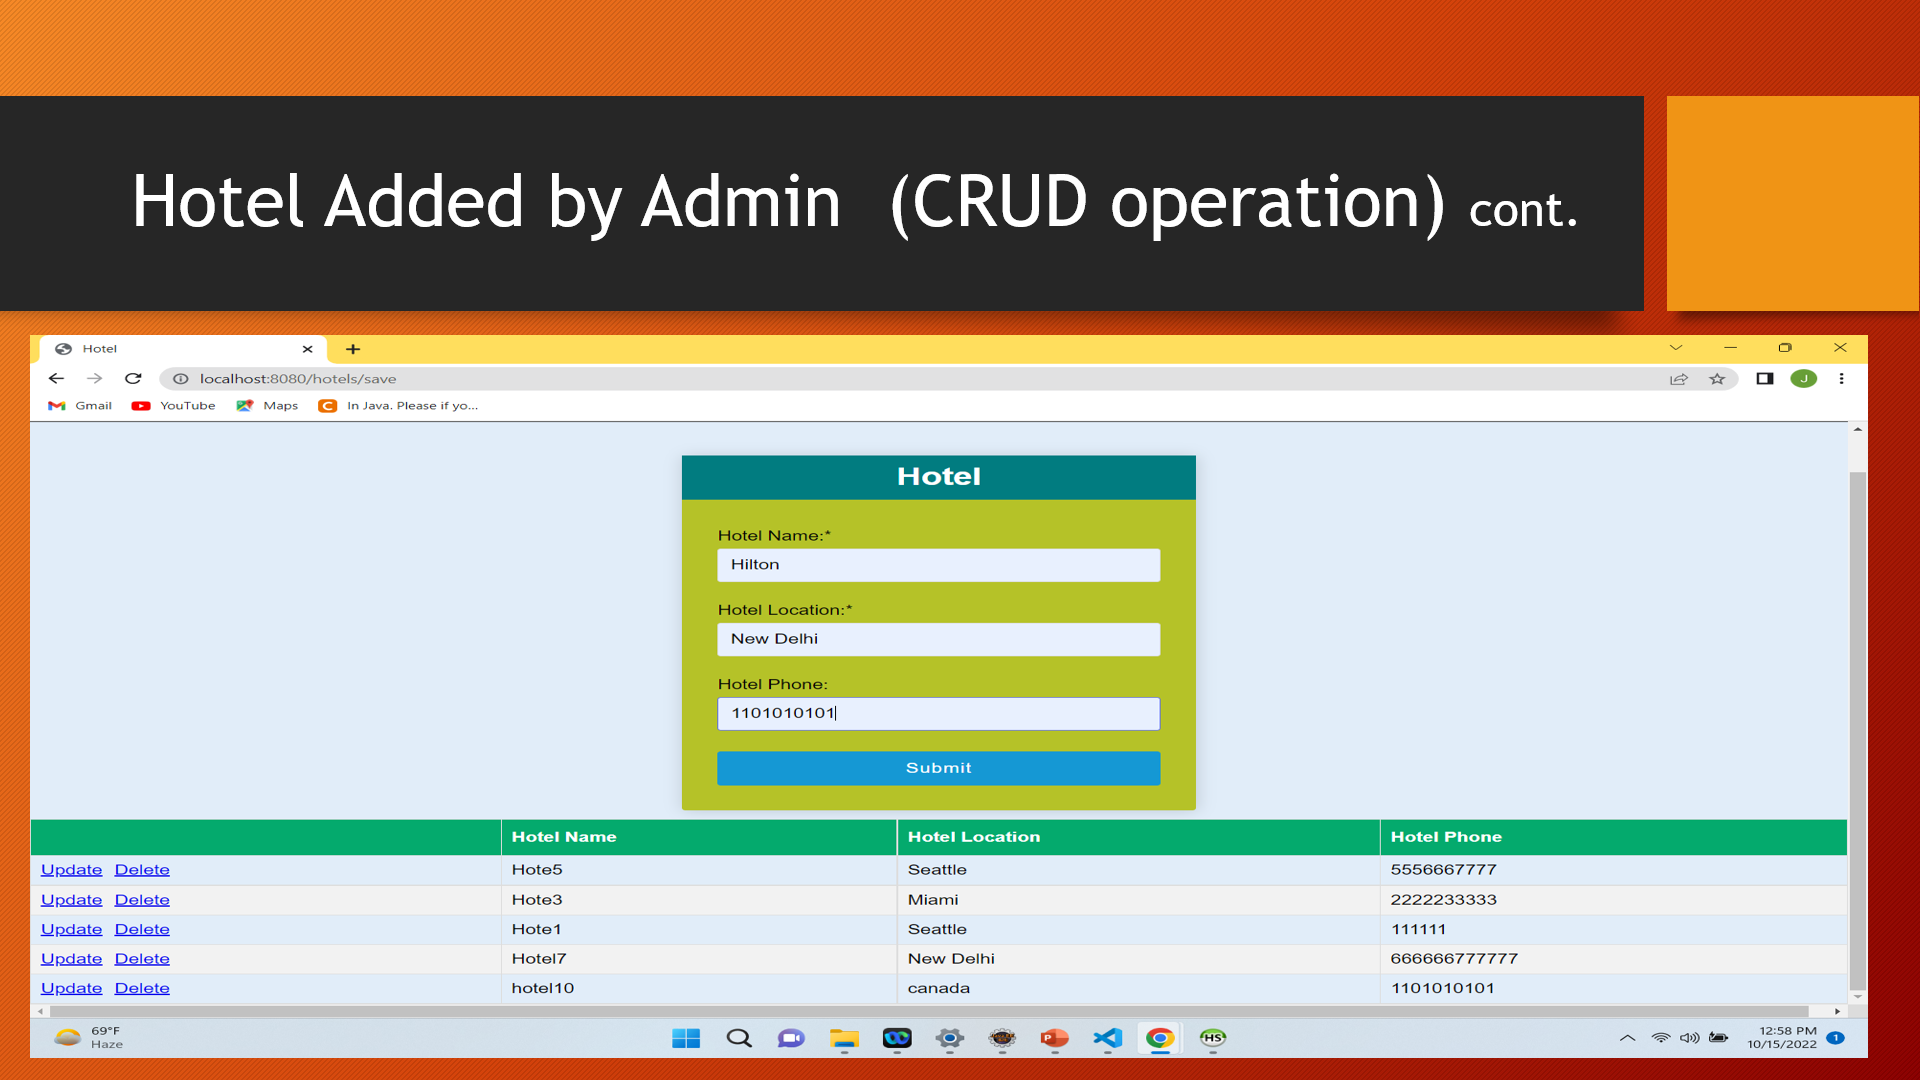Share this page icon in address bar
Viewport: 1920px width, 1080px height.
[1679, 379]
